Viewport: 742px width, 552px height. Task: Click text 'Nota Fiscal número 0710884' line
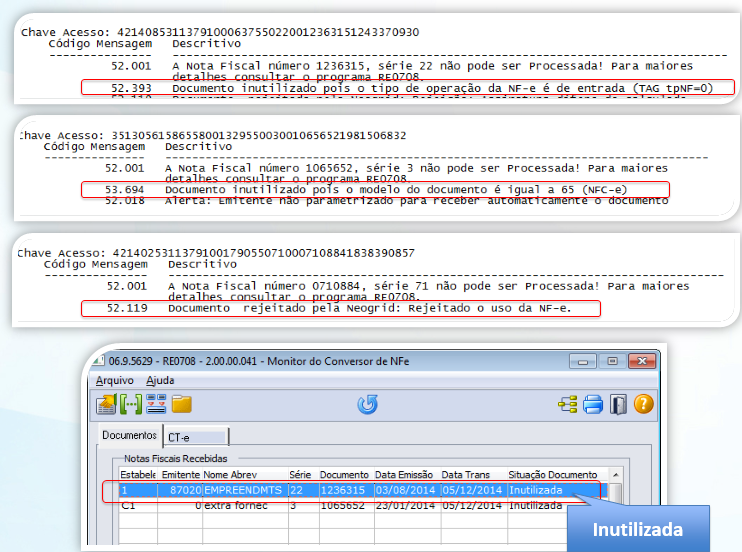tap(429, 286)
